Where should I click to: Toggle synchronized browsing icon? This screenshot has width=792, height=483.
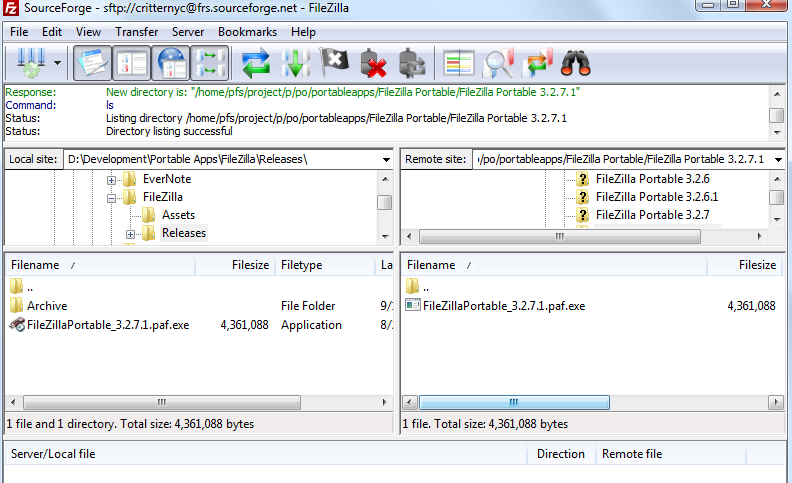click(537, 64)
